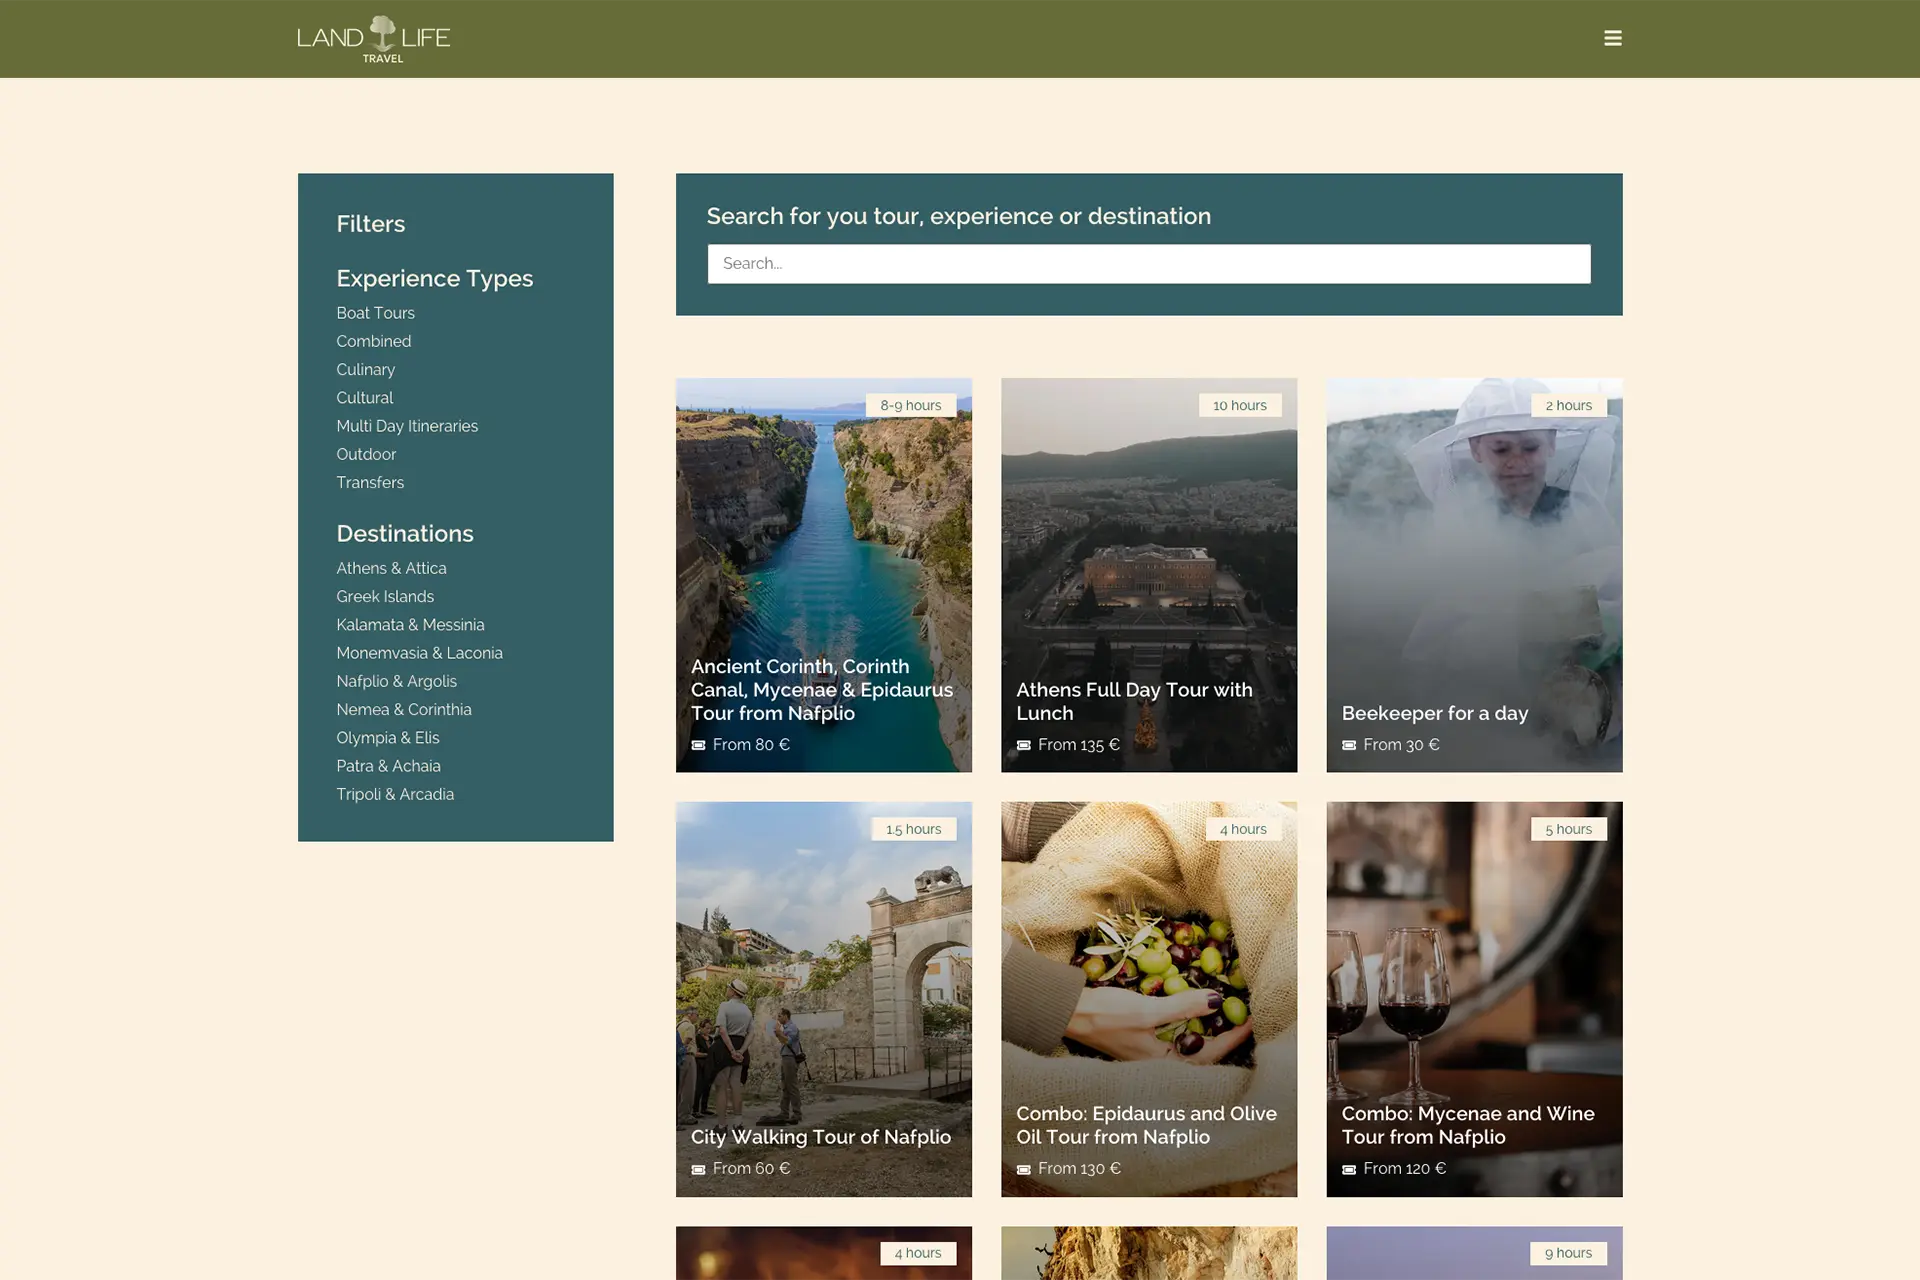Click the ticket icon beside From 60 €

click(698, 1169)
